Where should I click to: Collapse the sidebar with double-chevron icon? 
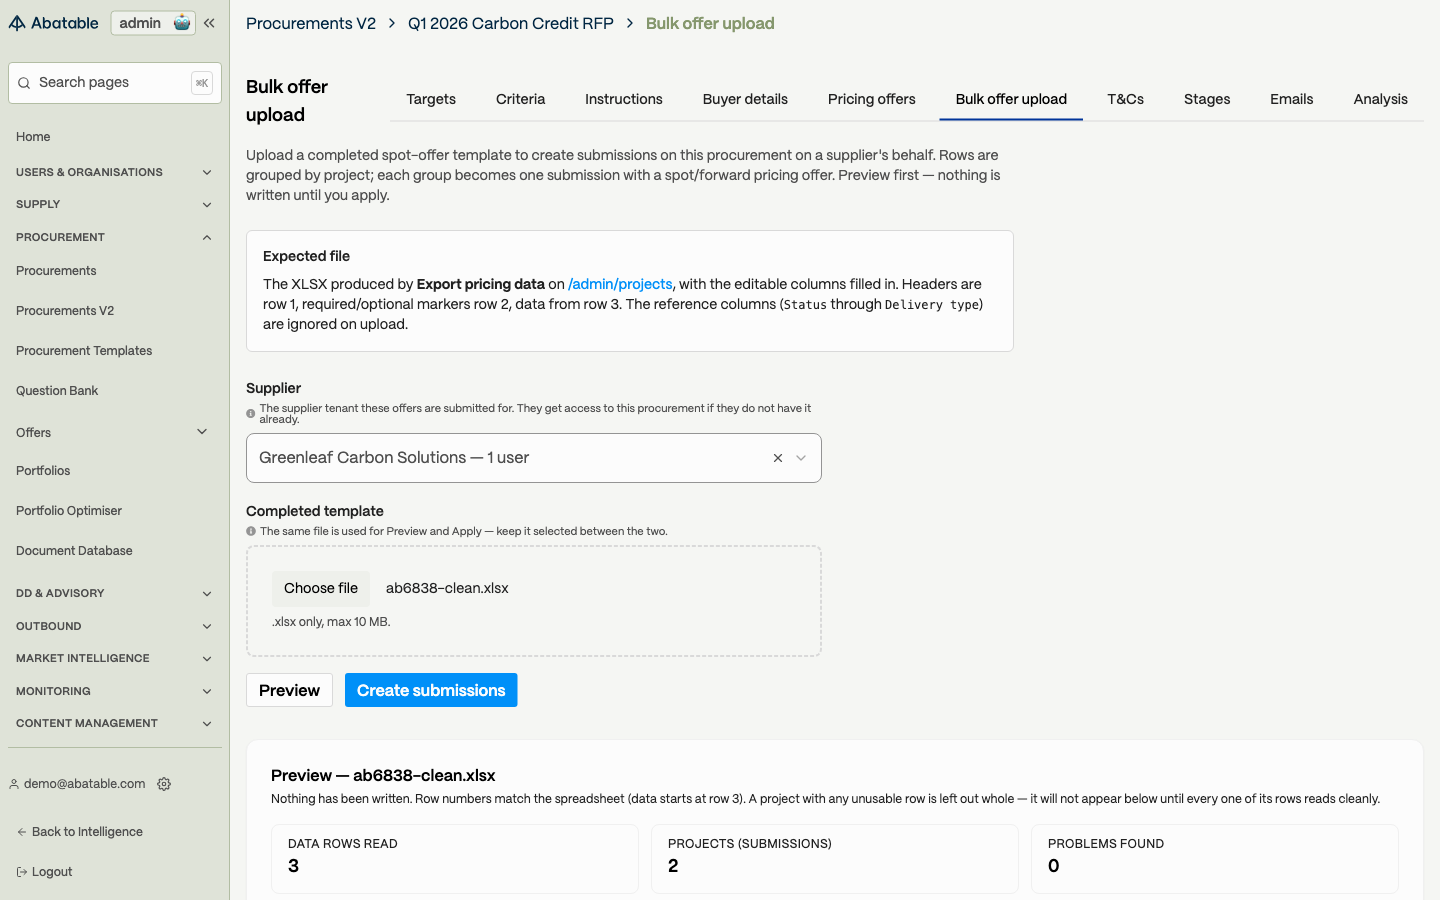tap(209, 23)
